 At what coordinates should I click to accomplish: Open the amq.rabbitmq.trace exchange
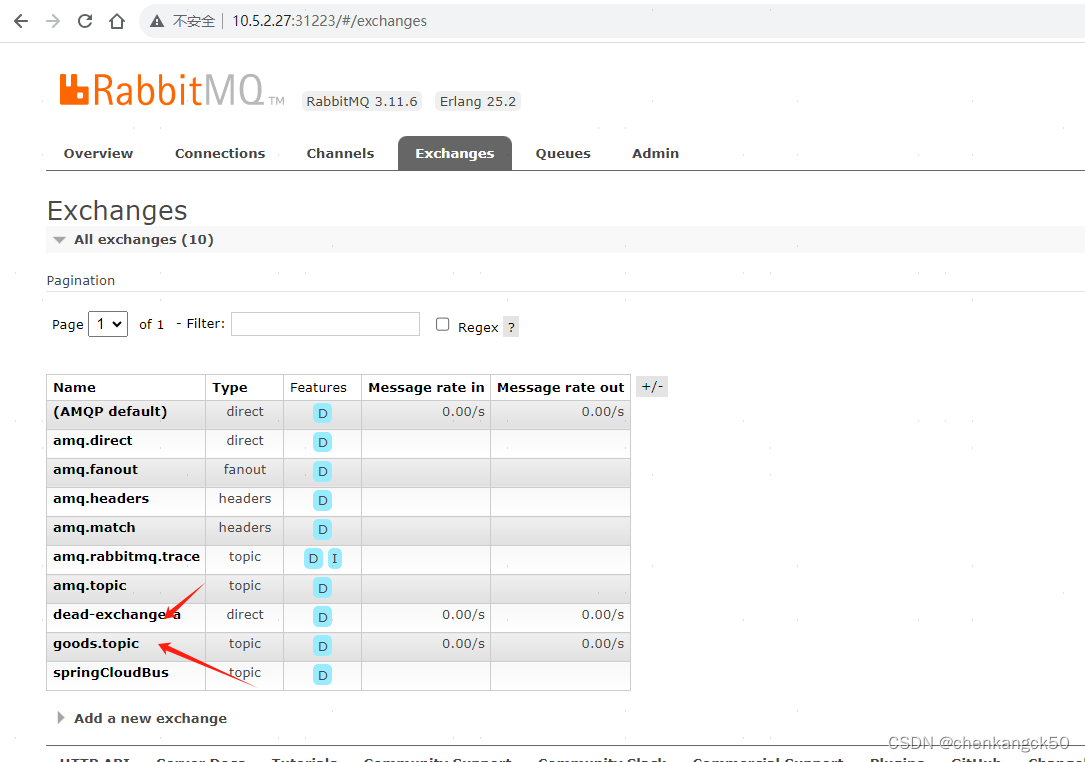tap(127, 557)
